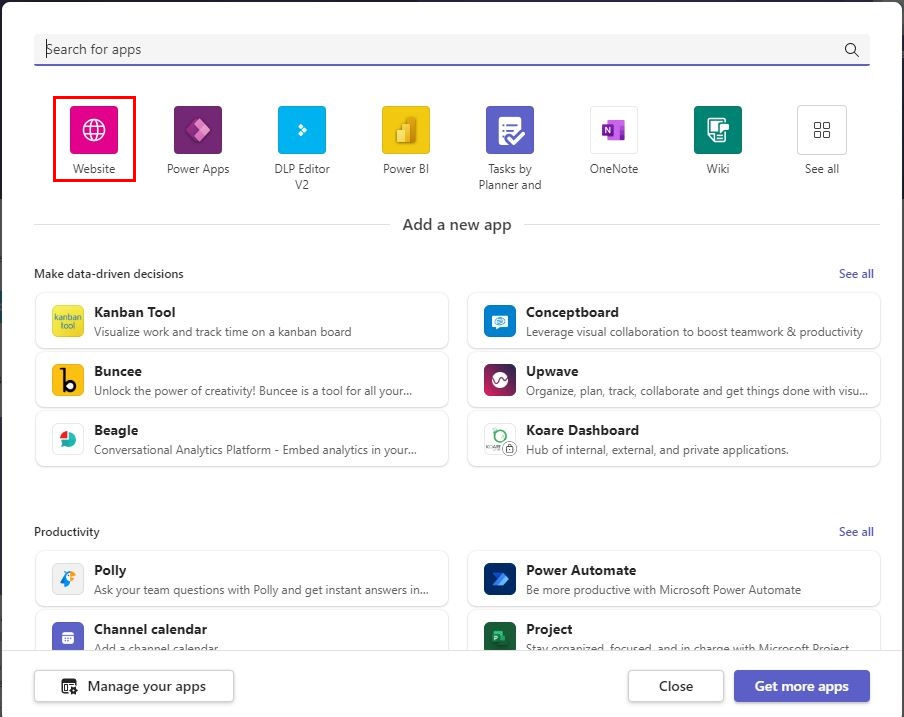Click See all for data-driven decisions

tap(856, 274)
